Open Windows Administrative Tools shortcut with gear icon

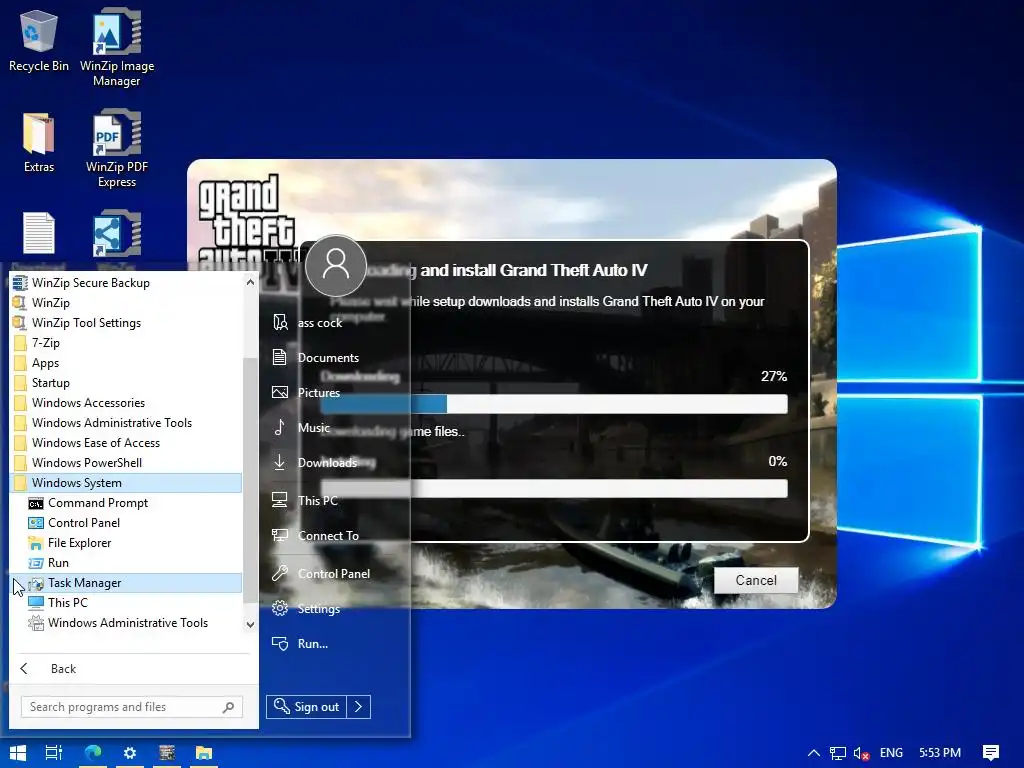tap(127, 623)
